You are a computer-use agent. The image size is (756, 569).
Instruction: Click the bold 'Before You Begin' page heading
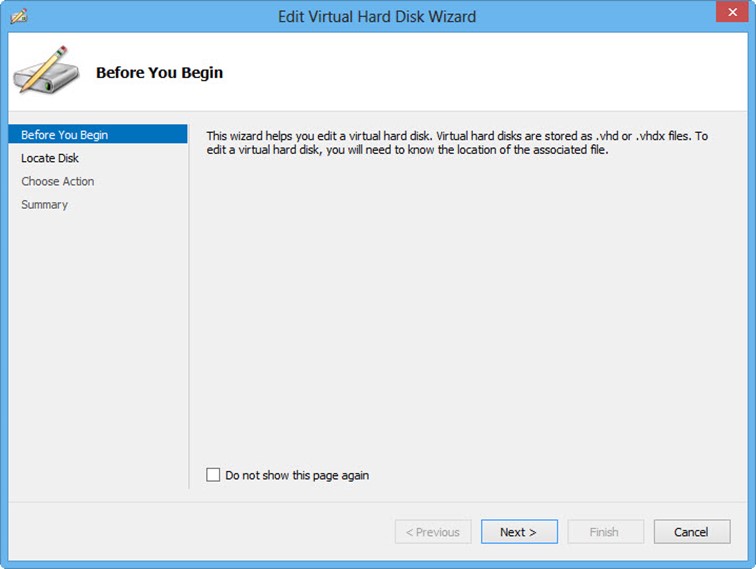coord(160,72)
